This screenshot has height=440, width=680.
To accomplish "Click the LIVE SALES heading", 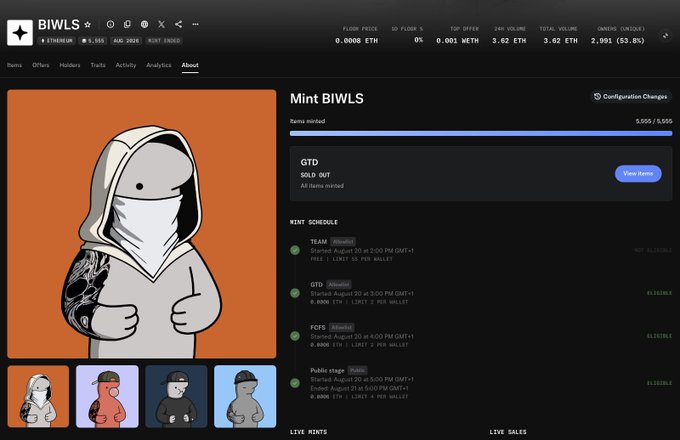I will (508, 432).
